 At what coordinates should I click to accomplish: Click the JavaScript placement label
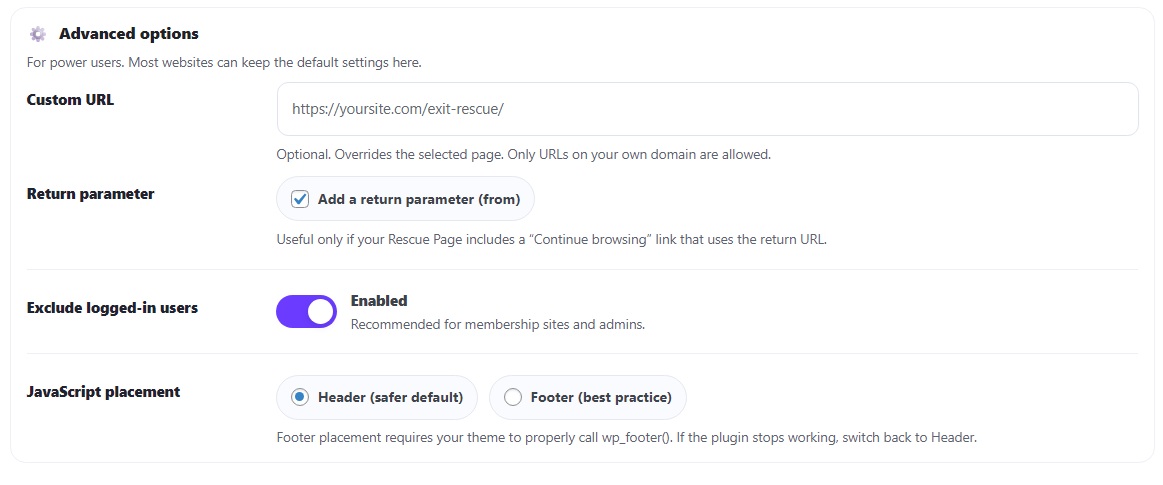103,392
